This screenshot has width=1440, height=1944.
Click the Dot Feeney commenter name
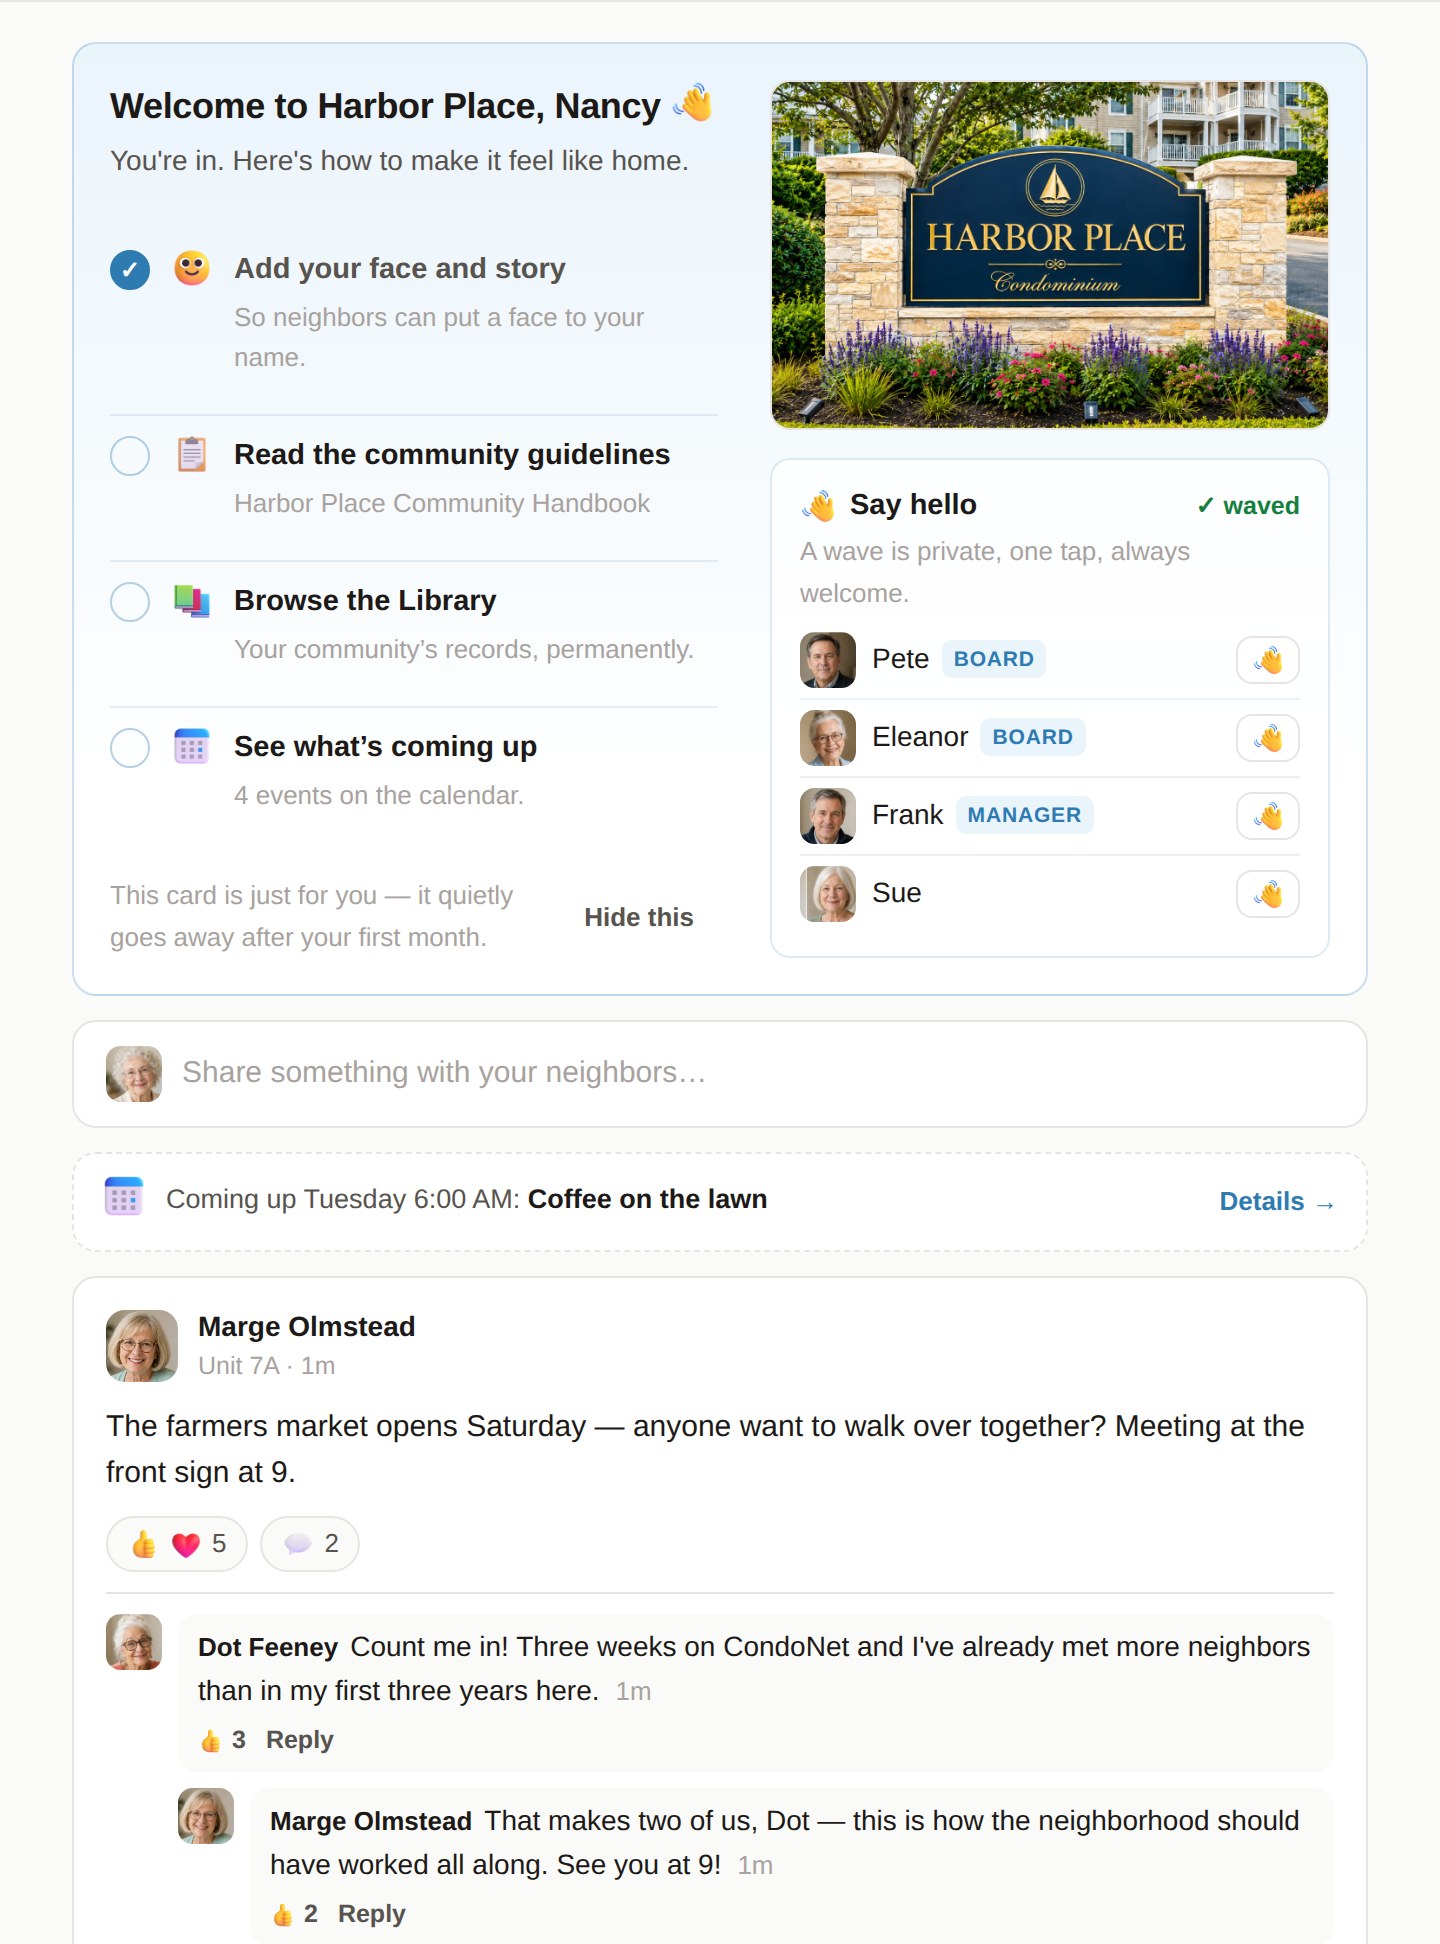tap(268, 1647)
